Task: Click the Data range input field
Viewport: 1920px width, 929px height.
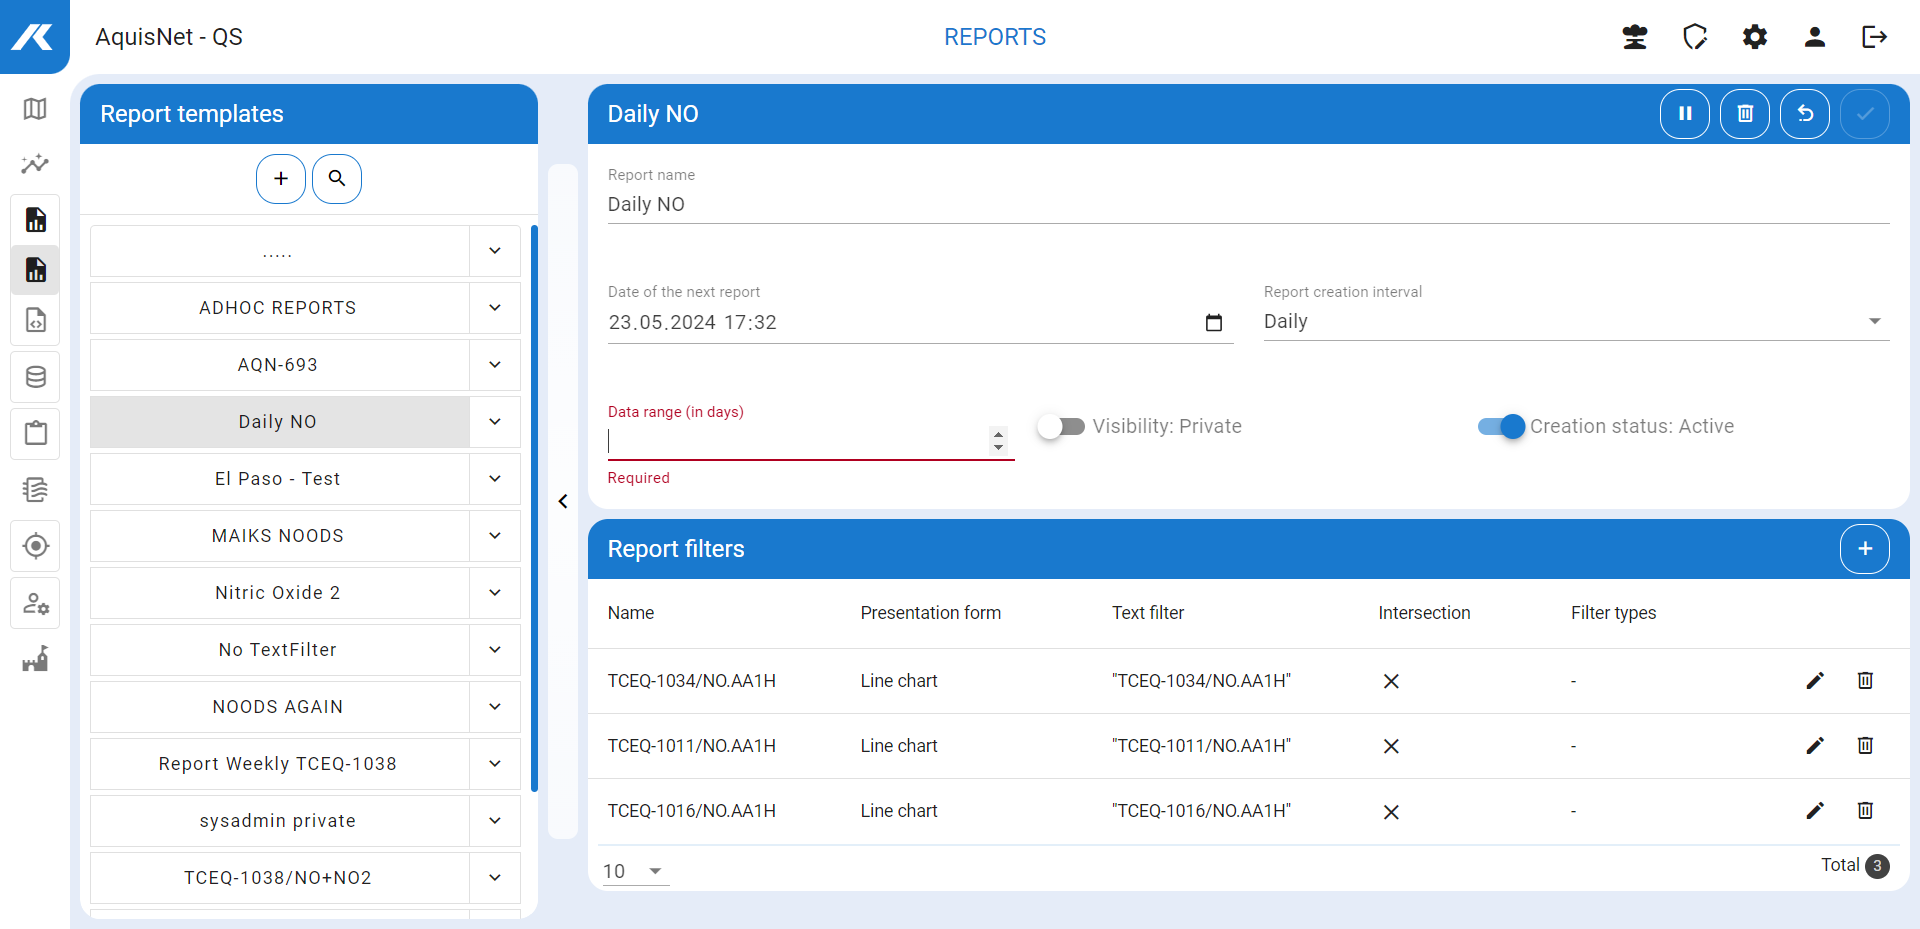Action: coord(796,441)
